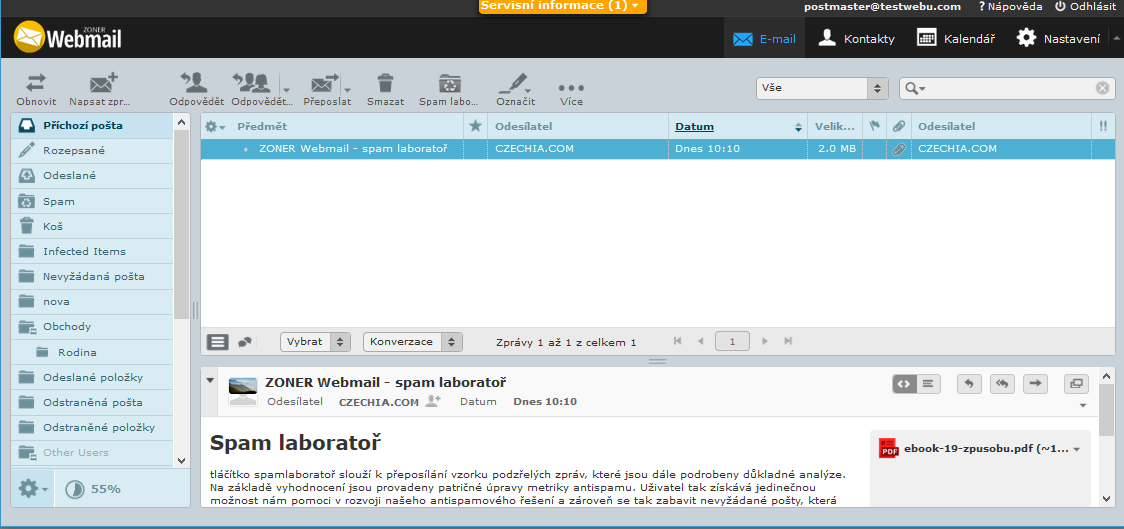
Task: Switch preview to plain text view
Action: [x=928, y=383]
